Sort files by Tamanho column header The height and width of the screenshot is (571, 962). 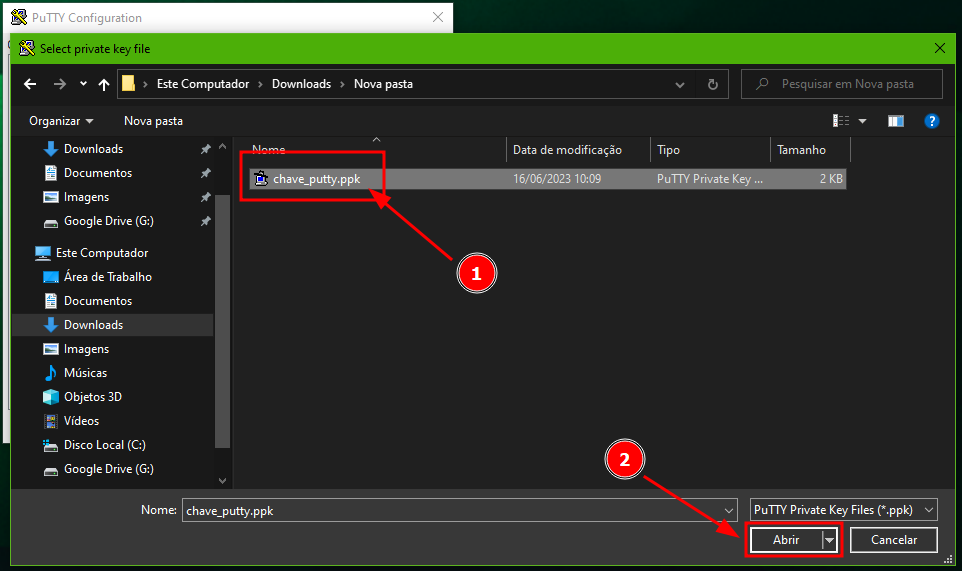(801, 150)
